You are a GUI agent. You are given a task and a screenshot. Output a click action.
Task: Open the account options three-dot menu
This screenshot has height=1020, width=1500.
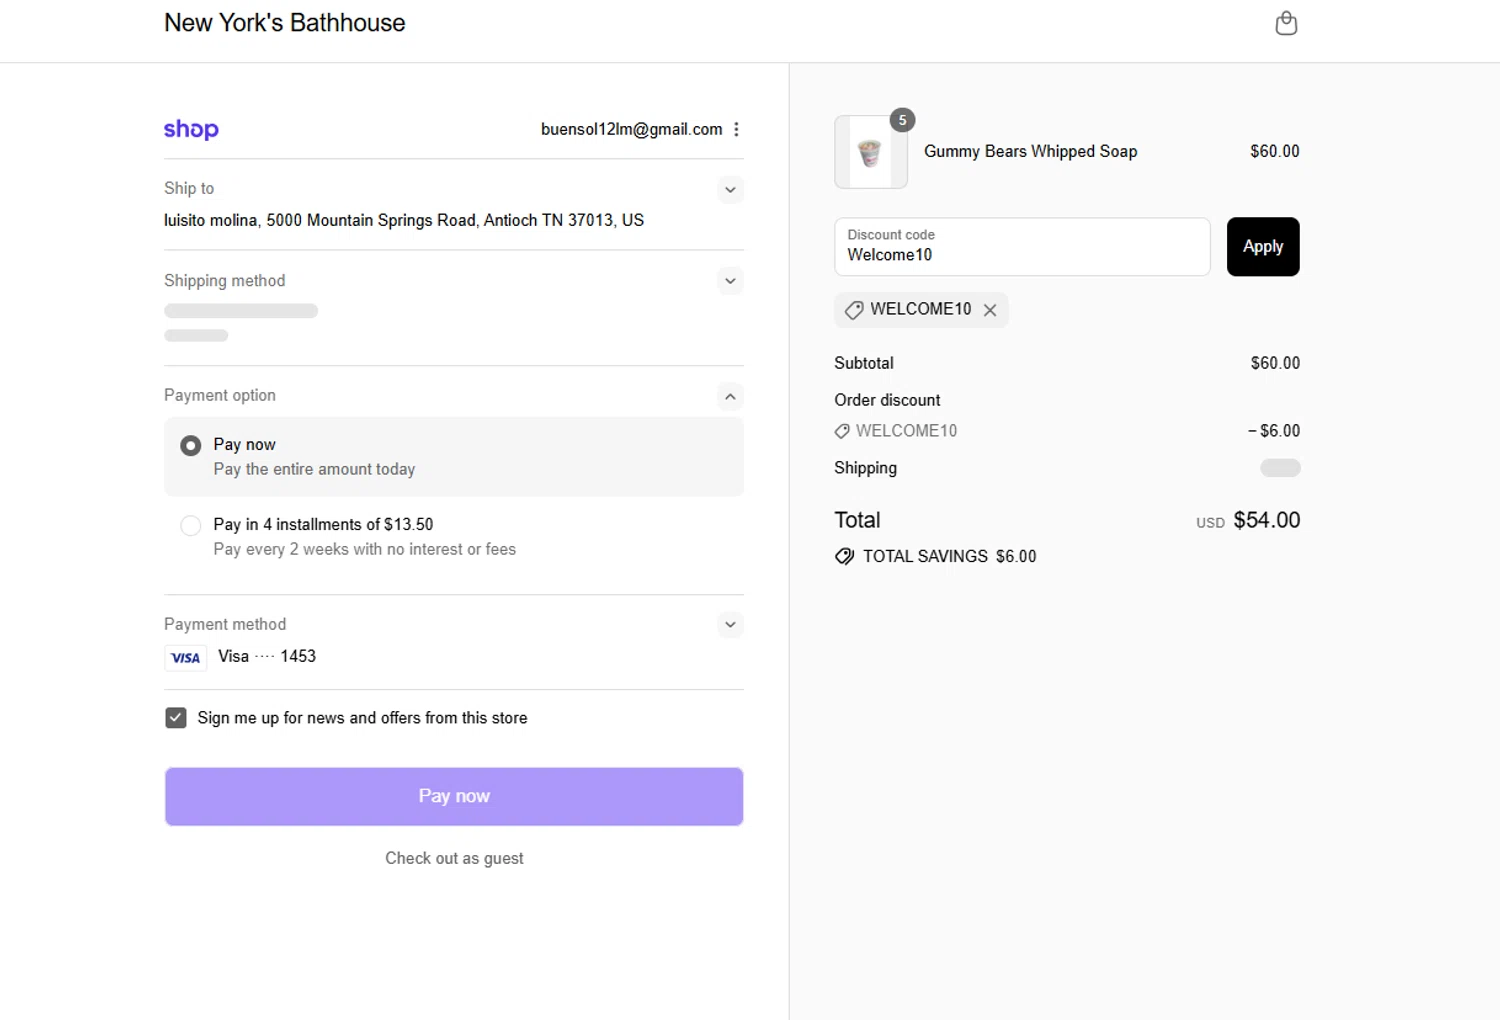[736, 129]
